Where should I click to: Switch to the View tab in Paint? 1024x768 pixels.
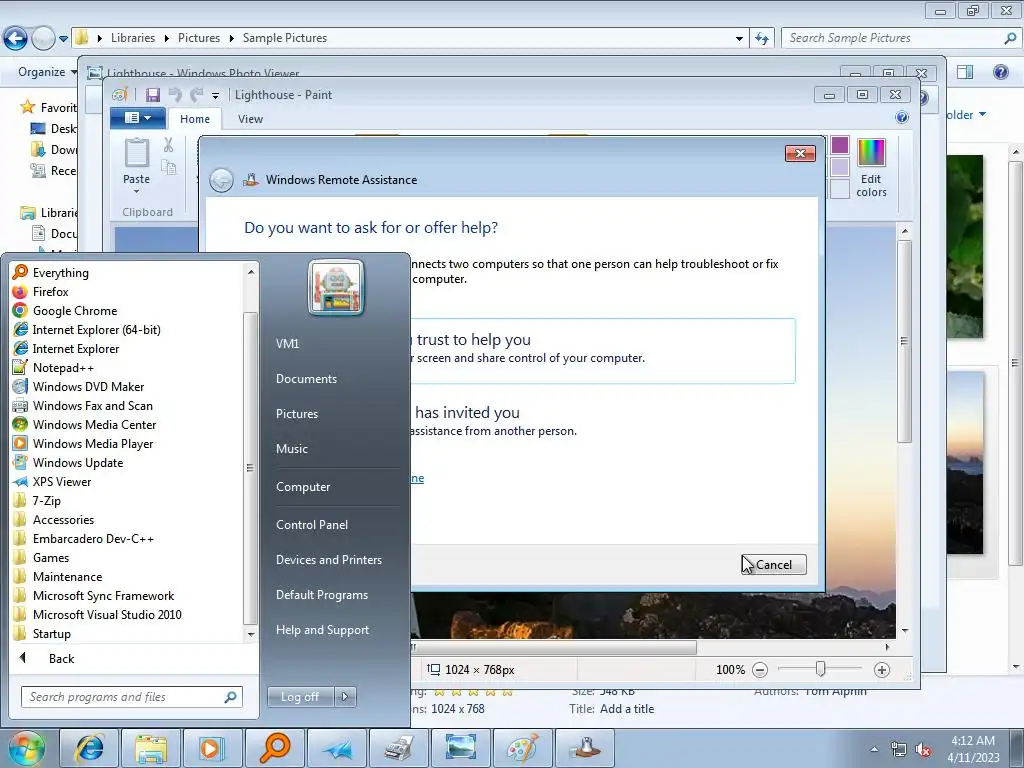[x=250, y=119]
